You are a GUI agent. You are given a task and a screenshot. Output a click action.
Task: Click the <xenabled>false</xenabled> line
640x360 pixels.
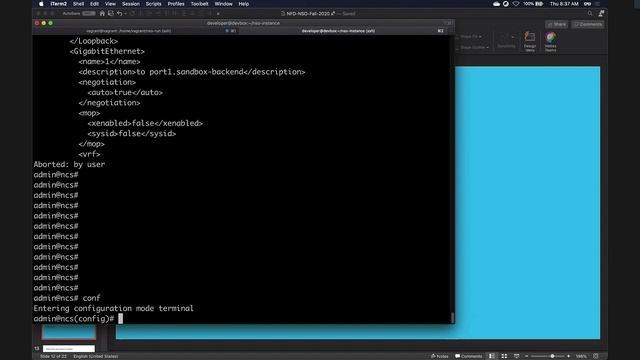click(x=145, y=123)
